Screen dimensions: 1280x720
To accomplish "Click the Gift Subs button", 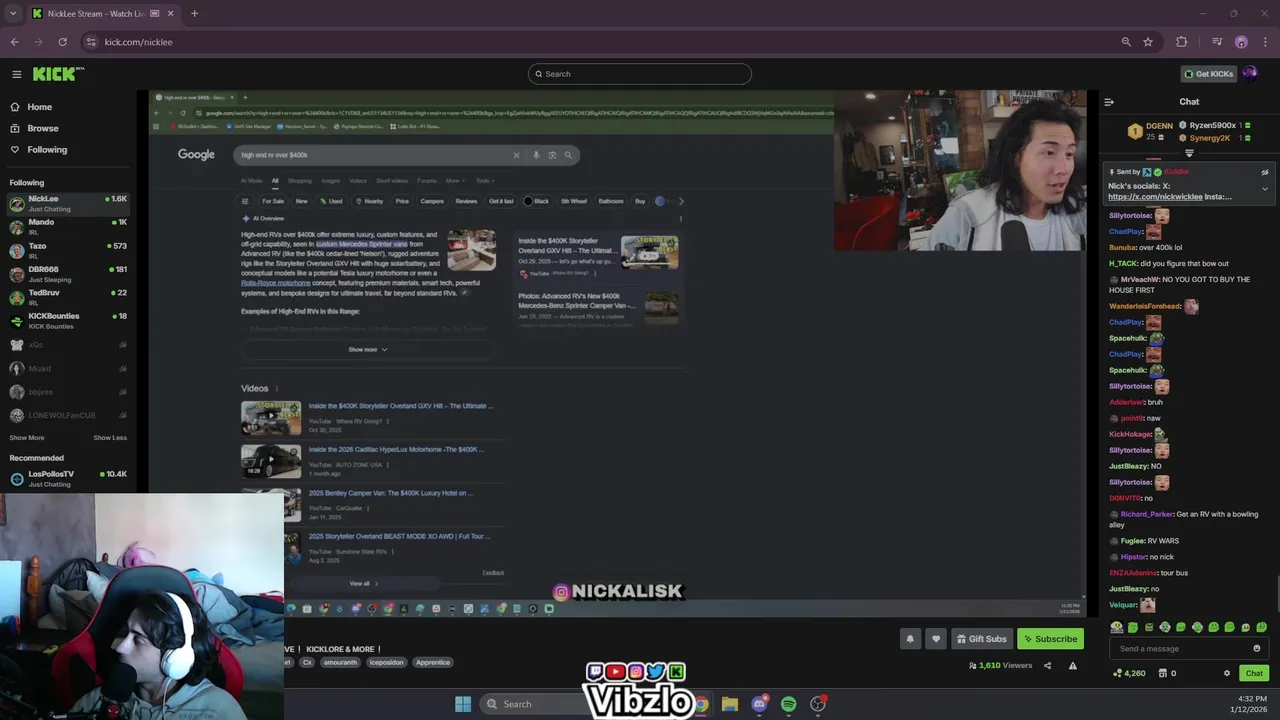I will [x=981, y=639].
